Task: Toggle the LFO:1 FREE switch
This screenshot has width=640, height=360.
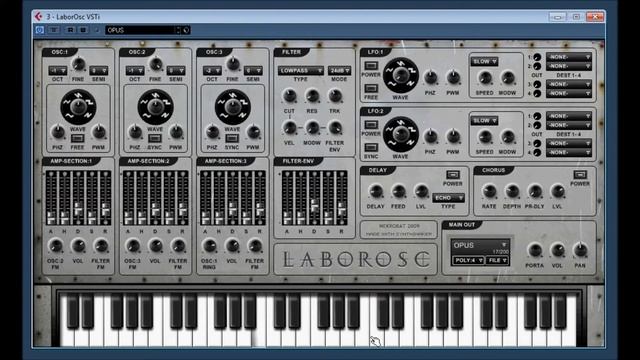Action: [x=371, y=89]
